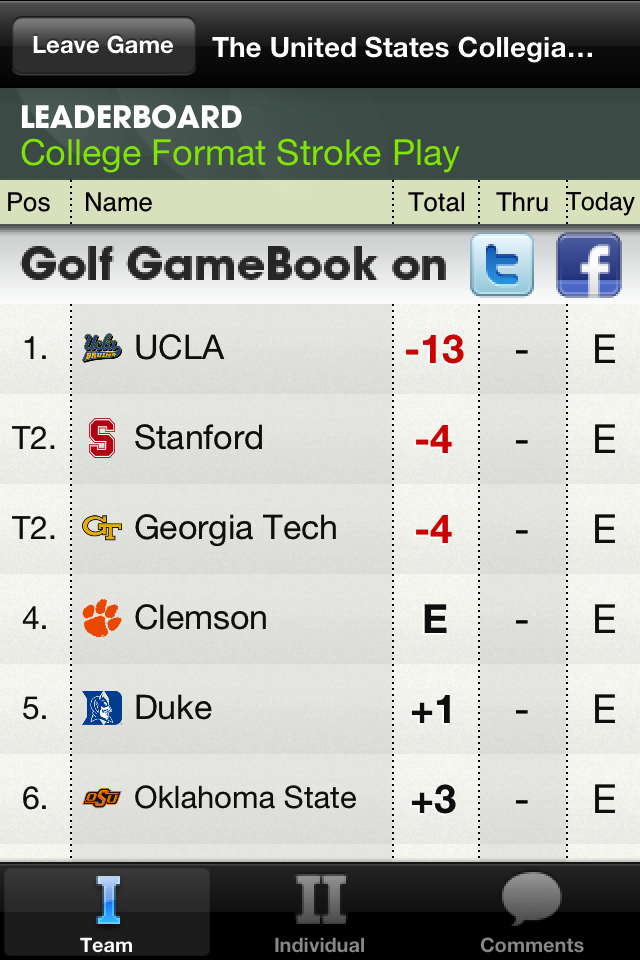Tap the Oklahoma State OSU logo
This screenshot has height=960, width=640.
coord(102,798)
